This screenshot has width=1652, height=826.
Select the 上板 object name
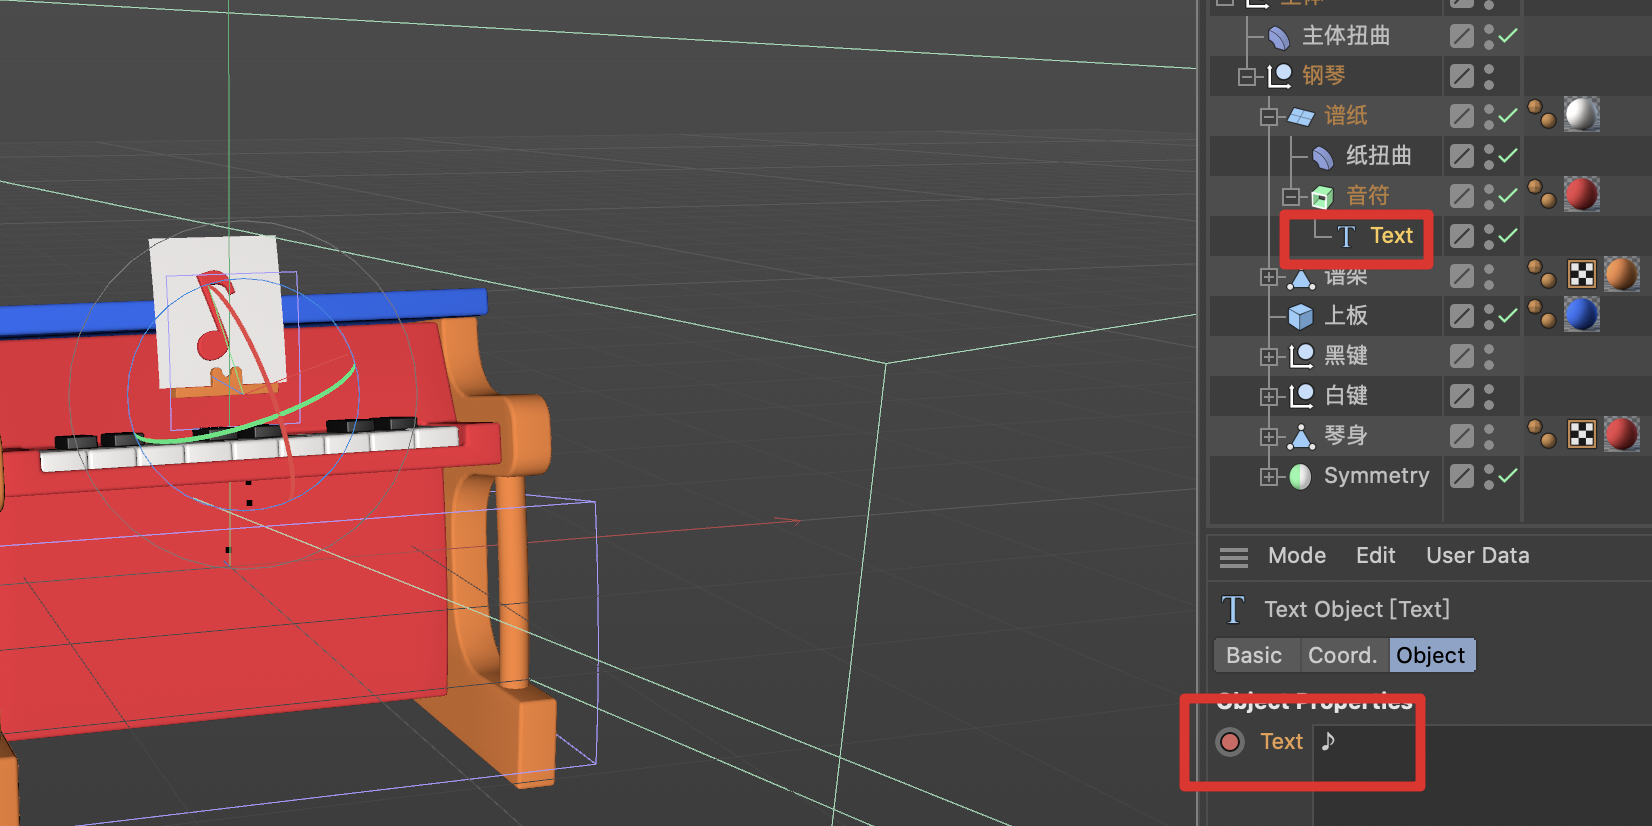point(1346,316)
